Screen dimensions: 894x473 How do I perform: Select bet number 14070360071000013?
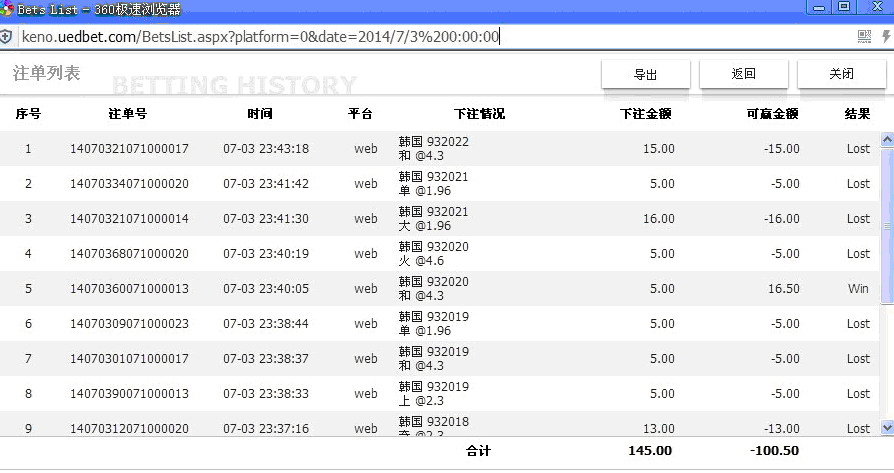129,289
